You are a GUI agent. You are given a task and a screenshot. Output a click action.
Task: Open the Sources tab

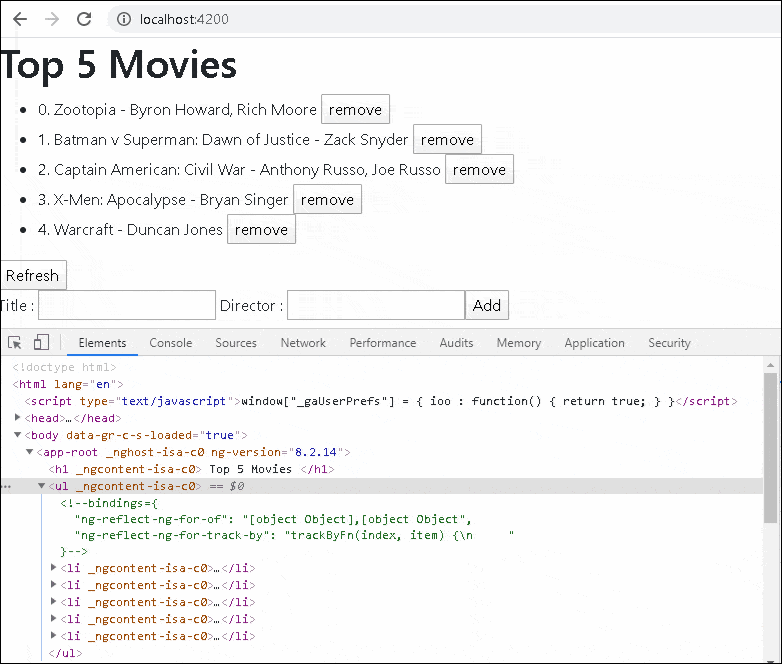click(x=236, y=343)
